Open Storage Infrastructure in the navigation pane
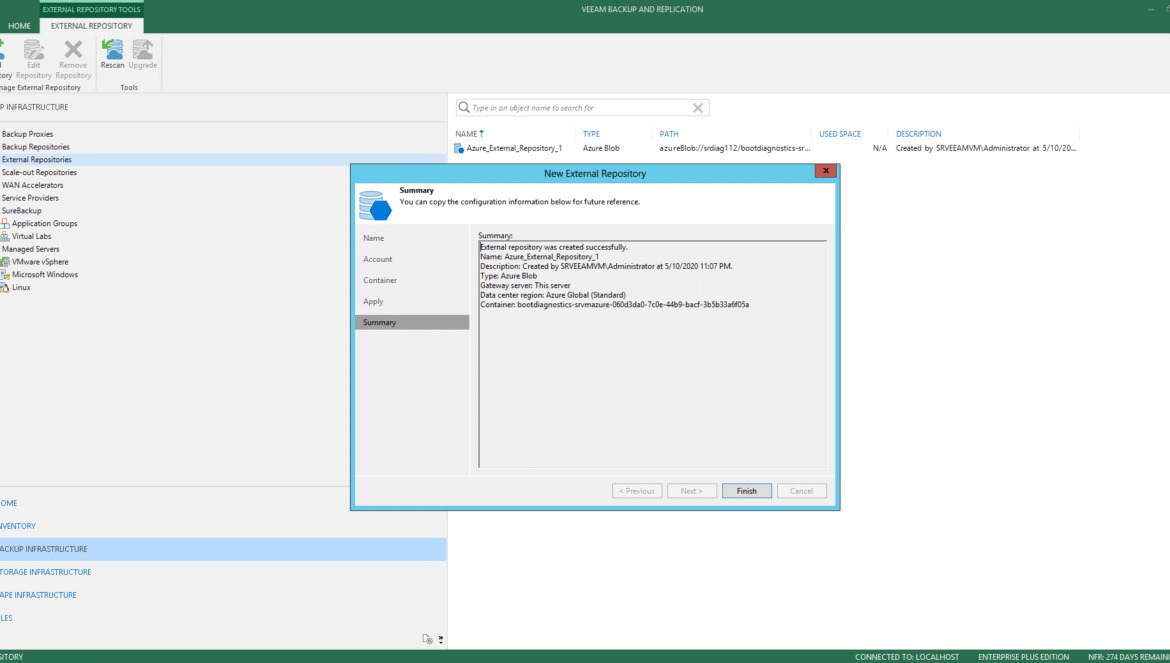 coord(223,572)
